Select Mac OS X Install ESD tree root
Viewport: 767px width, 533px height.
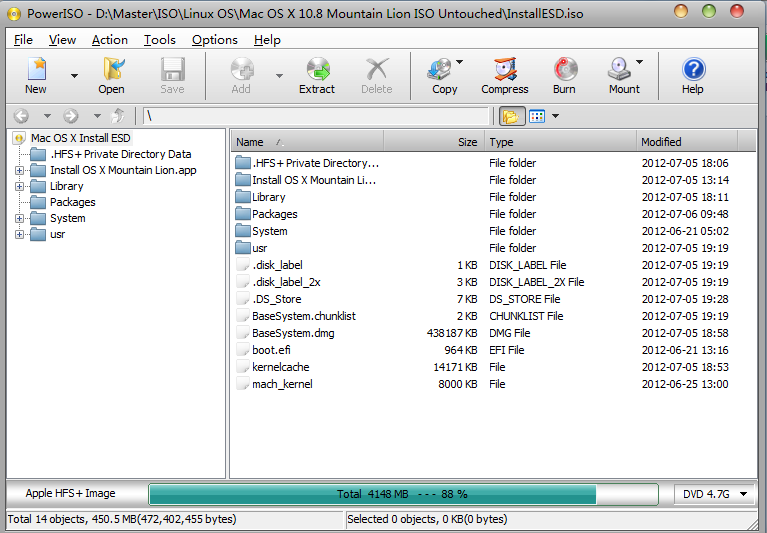[x=80, y=138]
